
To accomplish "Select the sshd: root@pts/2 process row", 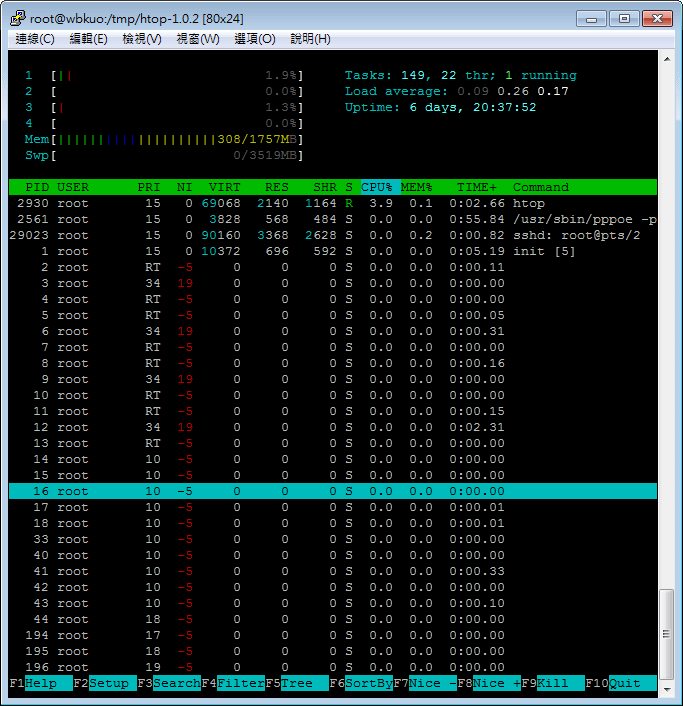I will (x=333, y=235).
